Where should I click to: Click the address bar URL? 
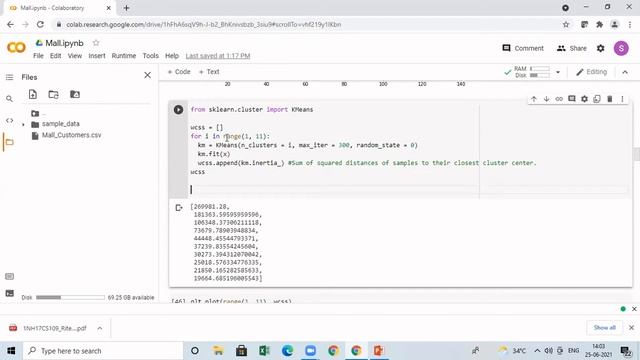(203, 24)
